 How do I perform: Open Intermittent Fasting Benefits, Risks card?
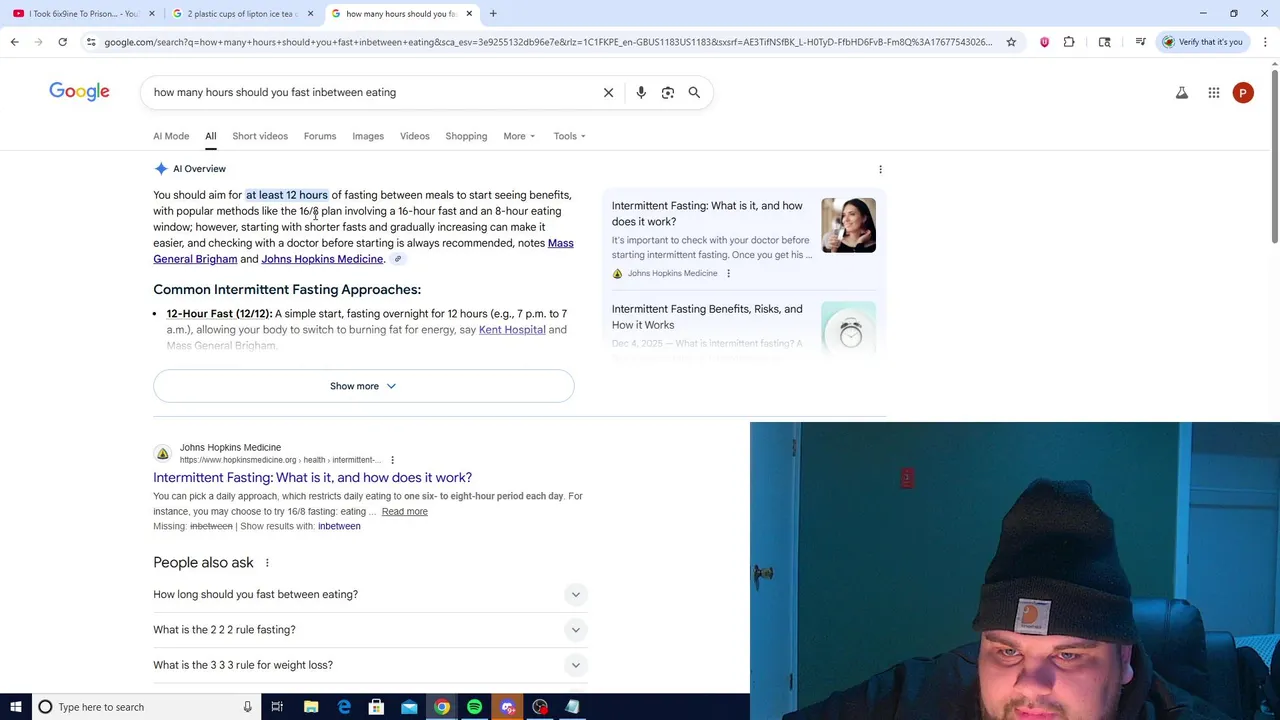707,317
